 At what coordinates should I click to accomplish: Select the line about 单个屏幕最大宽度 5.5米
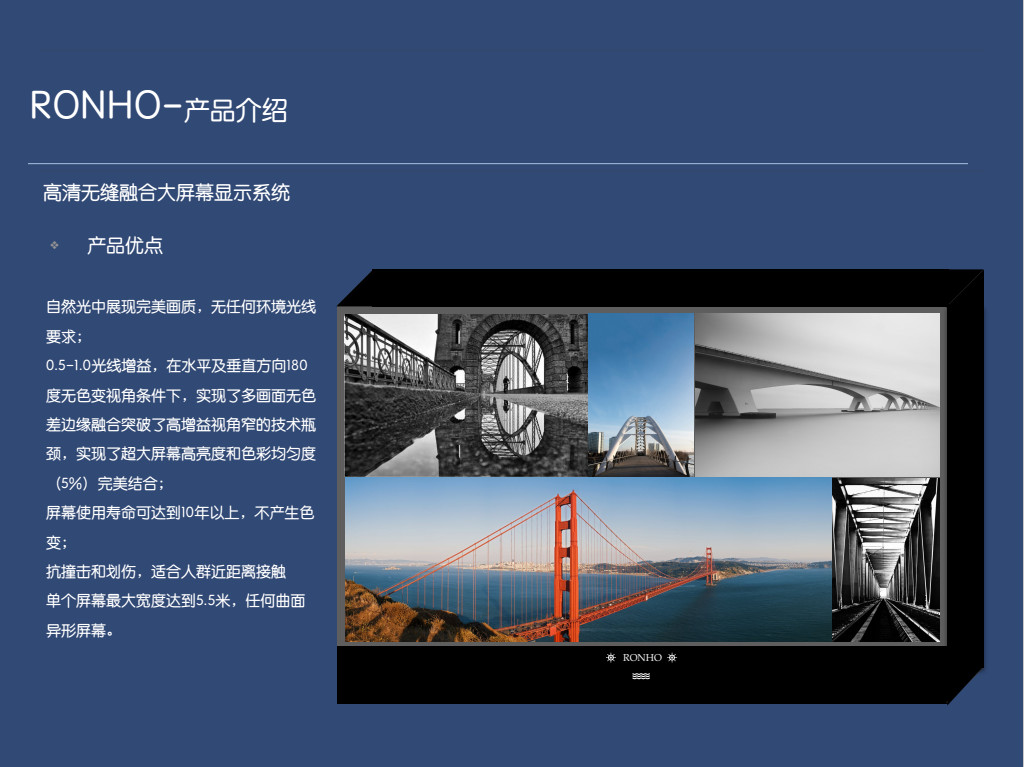point(176,602)
